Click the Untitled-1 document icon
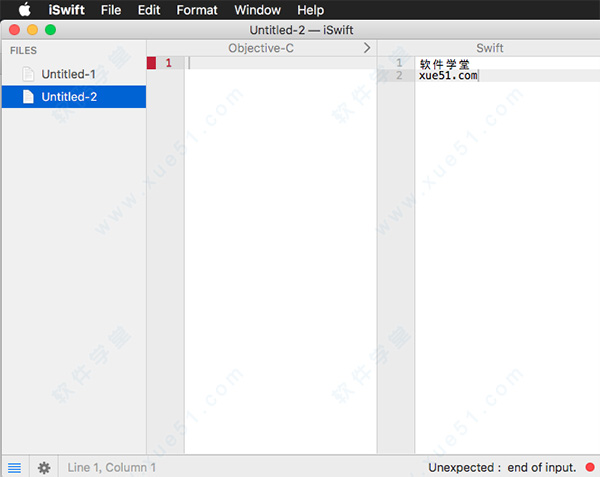 [28, 74]
